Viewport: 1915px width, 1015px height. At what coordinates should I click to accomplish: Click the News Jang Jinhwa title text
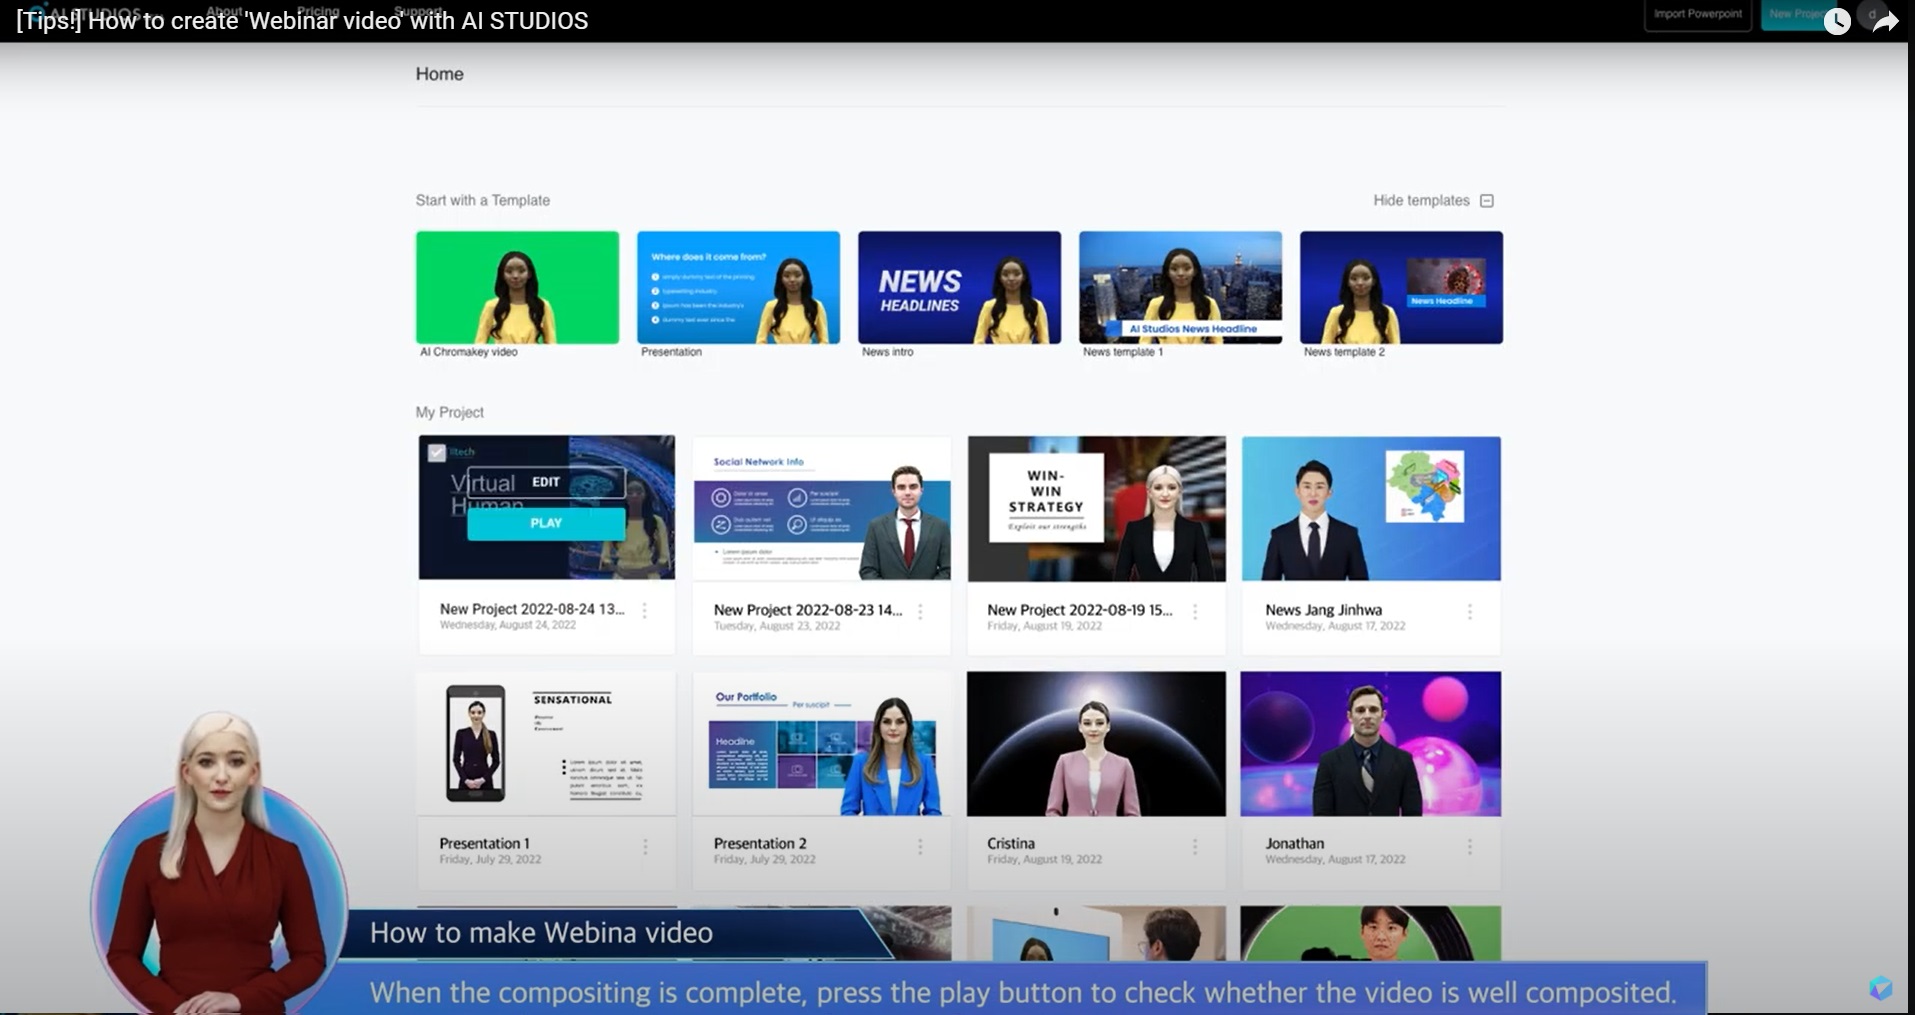[1323, 610]
